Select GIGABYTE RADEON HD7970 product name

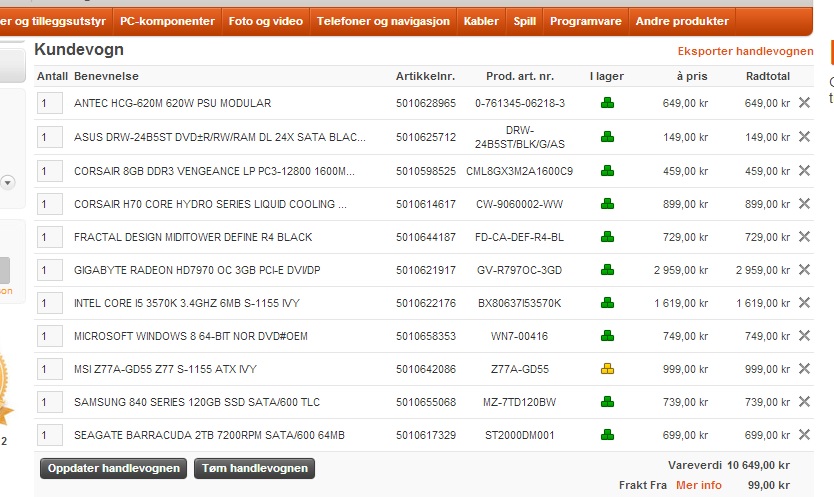coord(197,270)
